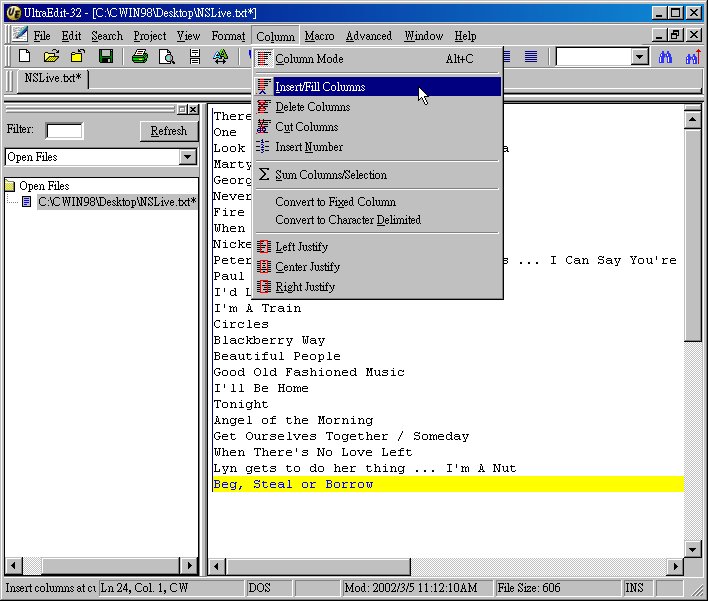Click the printer icon in toolbar

(140, 57)
